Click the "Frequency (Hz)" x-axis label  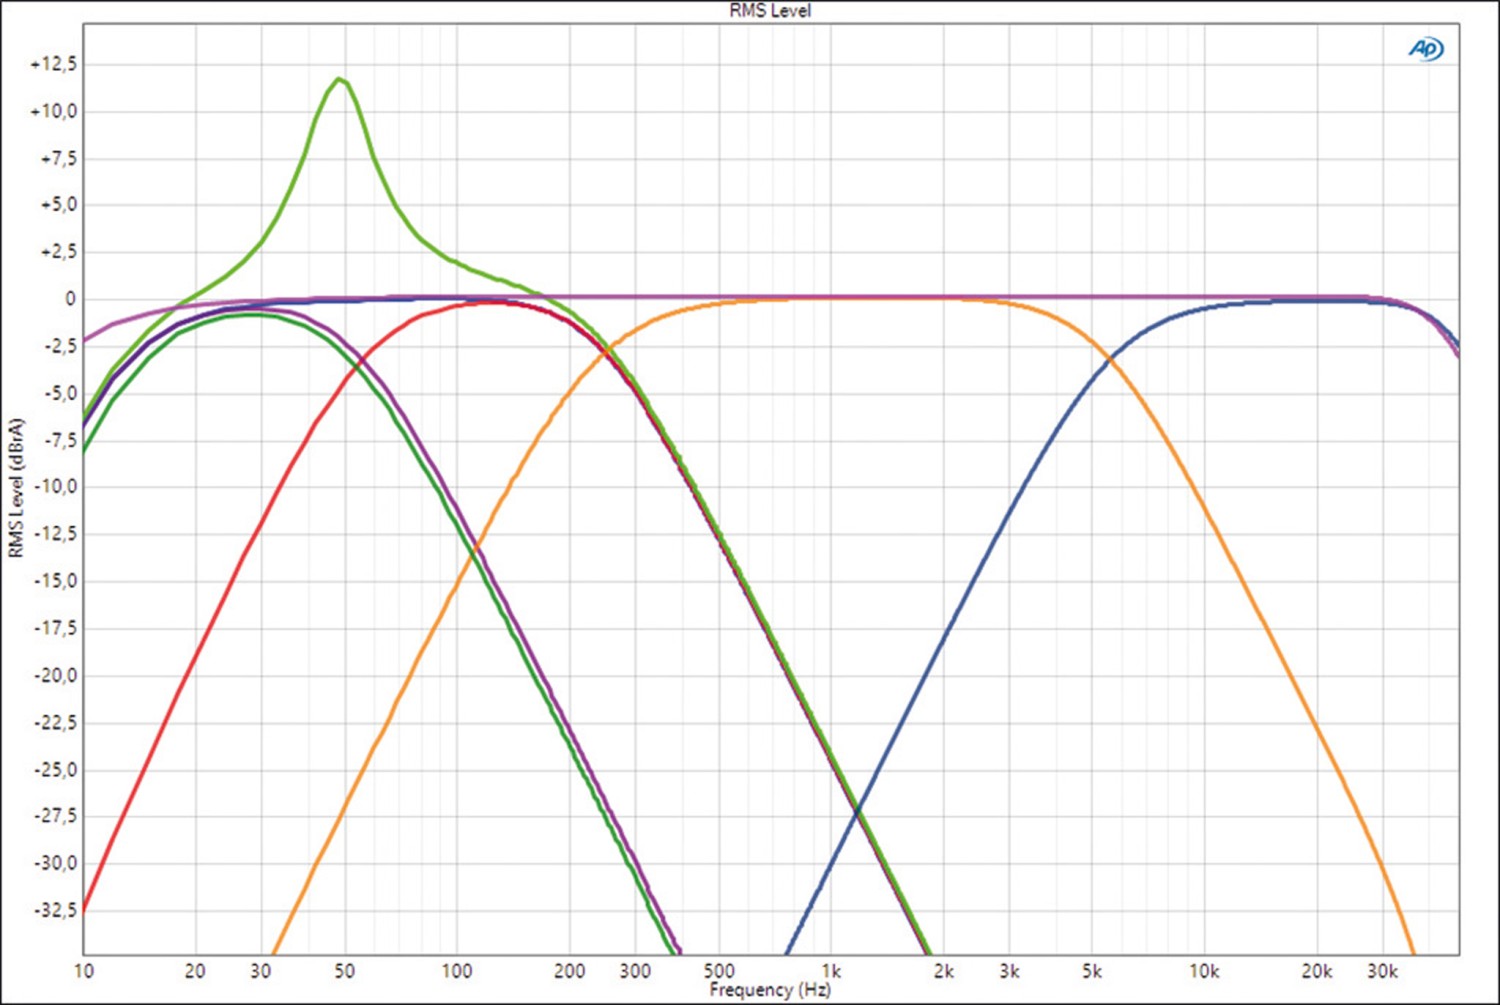pos(769,990)
